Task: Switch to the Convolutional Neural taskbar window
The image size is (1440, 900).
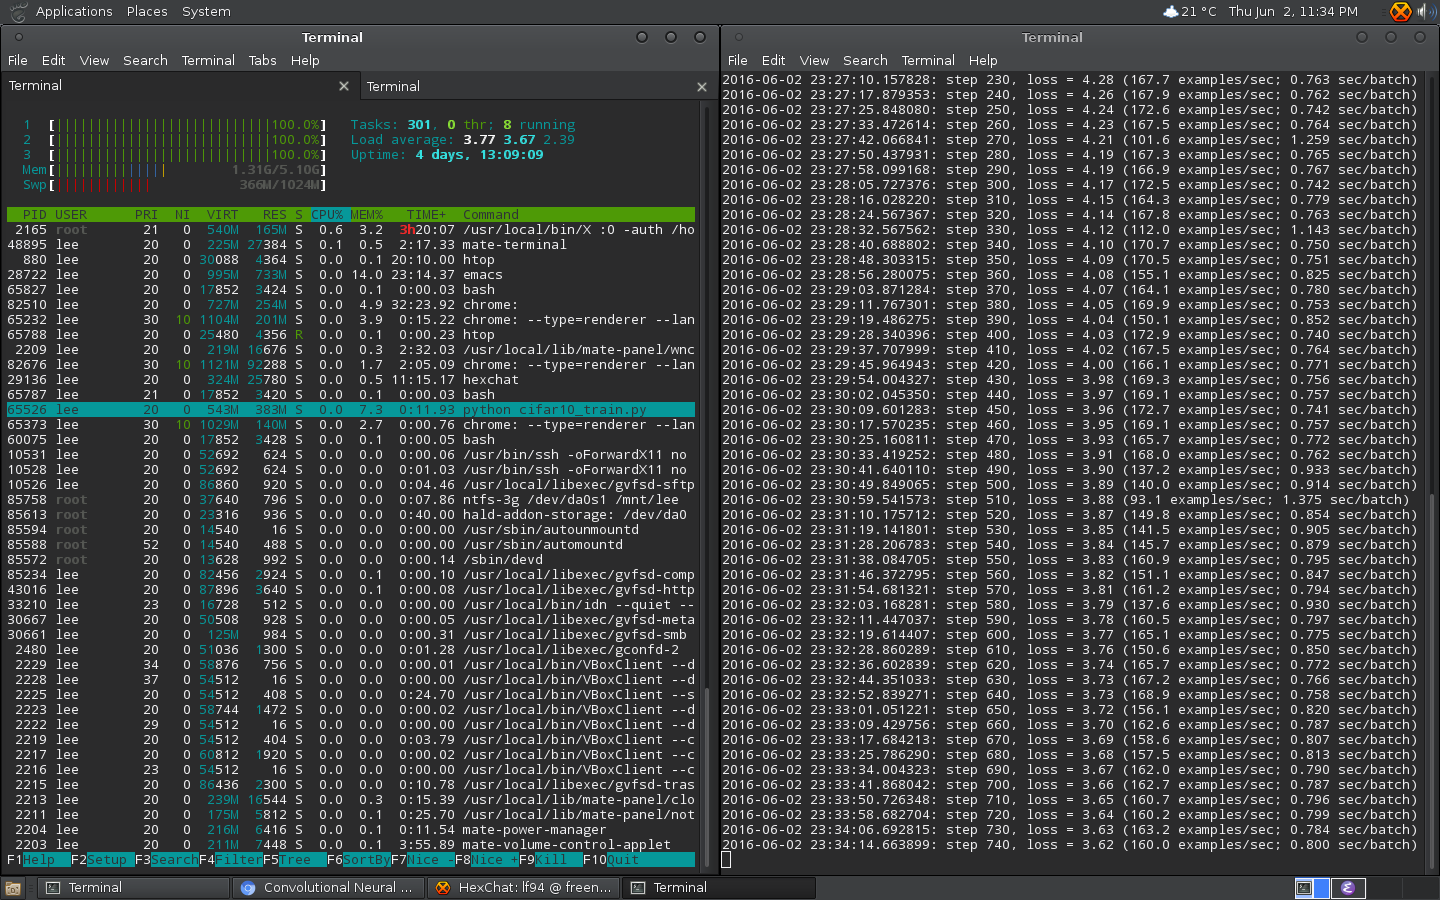Action: click(329, 888)
